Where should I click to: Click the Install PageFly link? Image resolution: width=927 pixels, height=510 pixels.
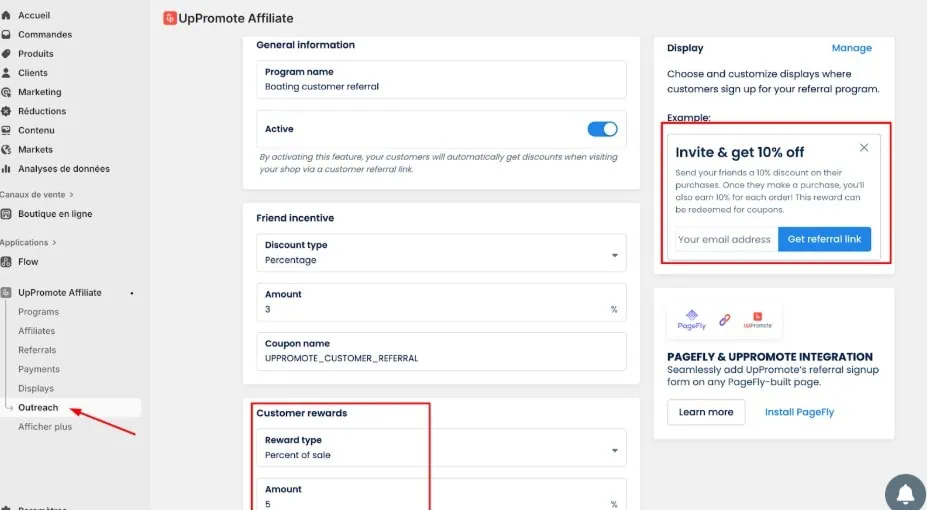pos(799,412)
